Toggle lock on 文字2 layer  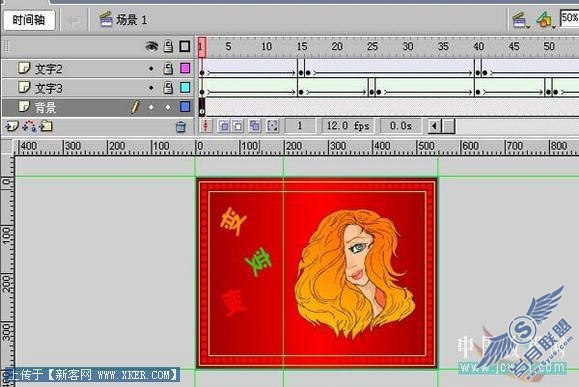pos(168,68)
